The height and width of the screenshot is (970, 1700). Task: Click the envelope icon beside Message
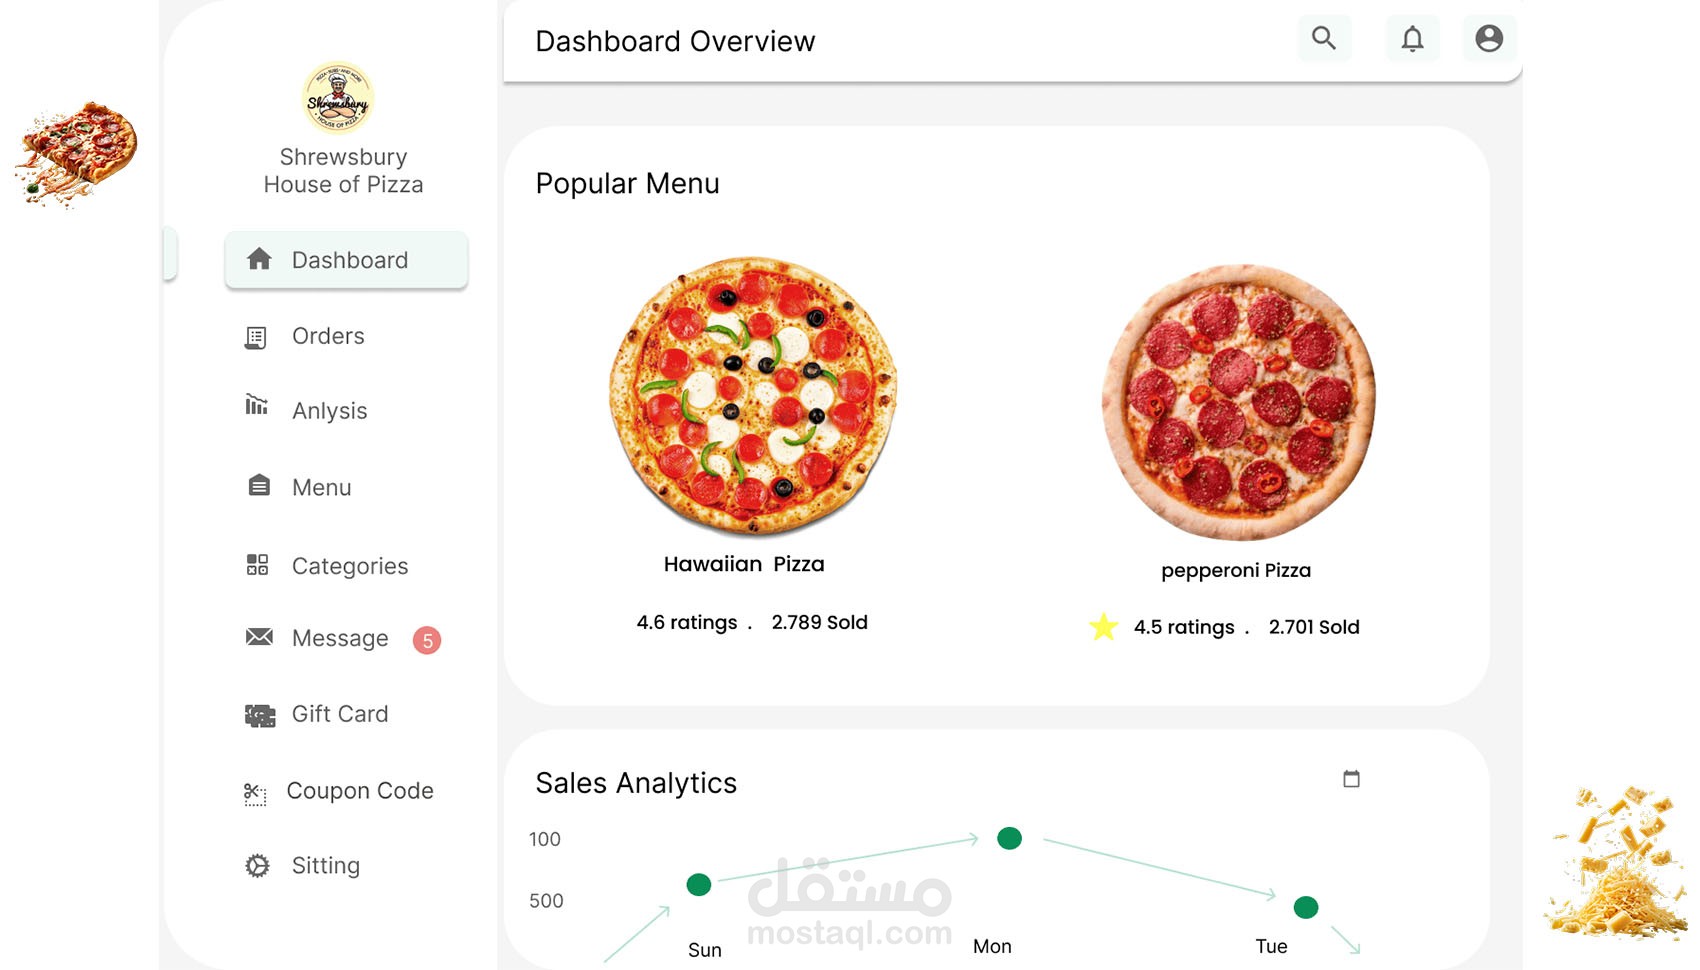pos(259,637)
